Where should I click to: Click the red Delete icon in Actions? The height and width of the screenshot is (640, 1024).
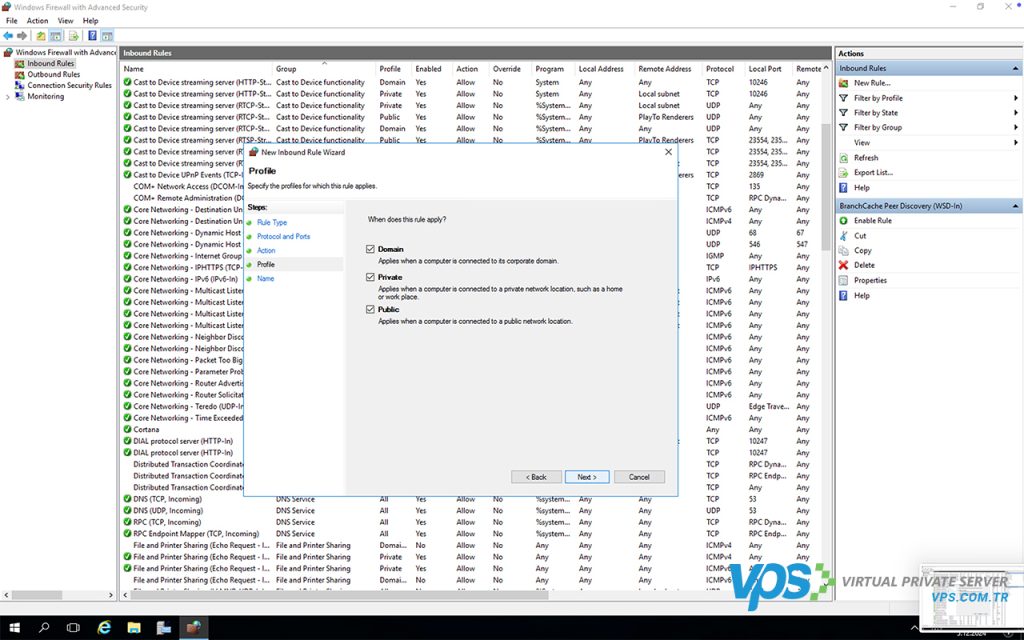click(844, 265)
